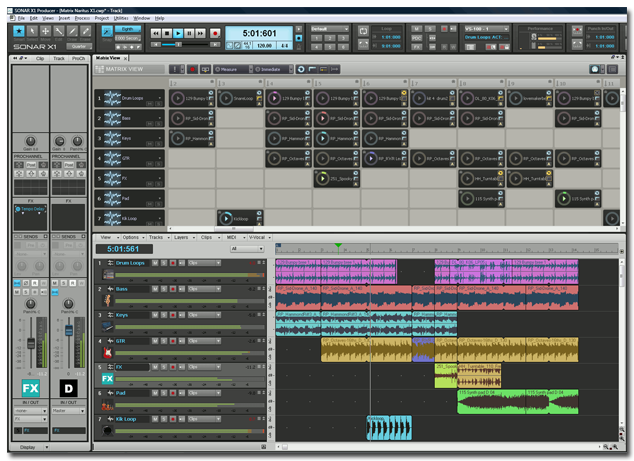Click the Bass track guitar icon

(108, 300)
